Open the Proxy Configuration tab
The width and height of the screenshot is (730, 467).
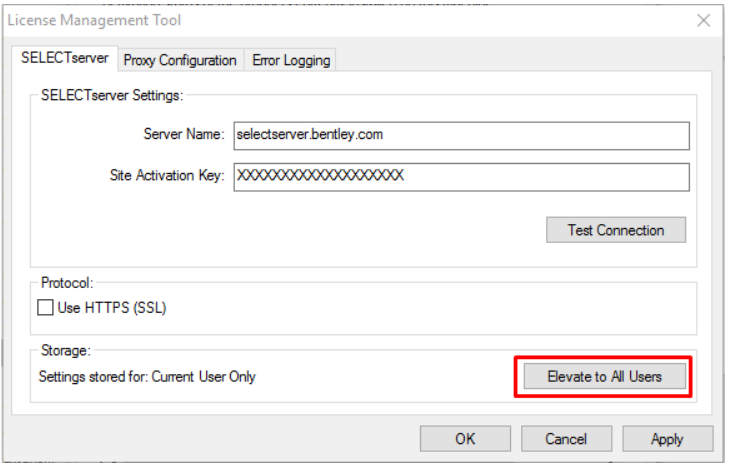(180, 61)
